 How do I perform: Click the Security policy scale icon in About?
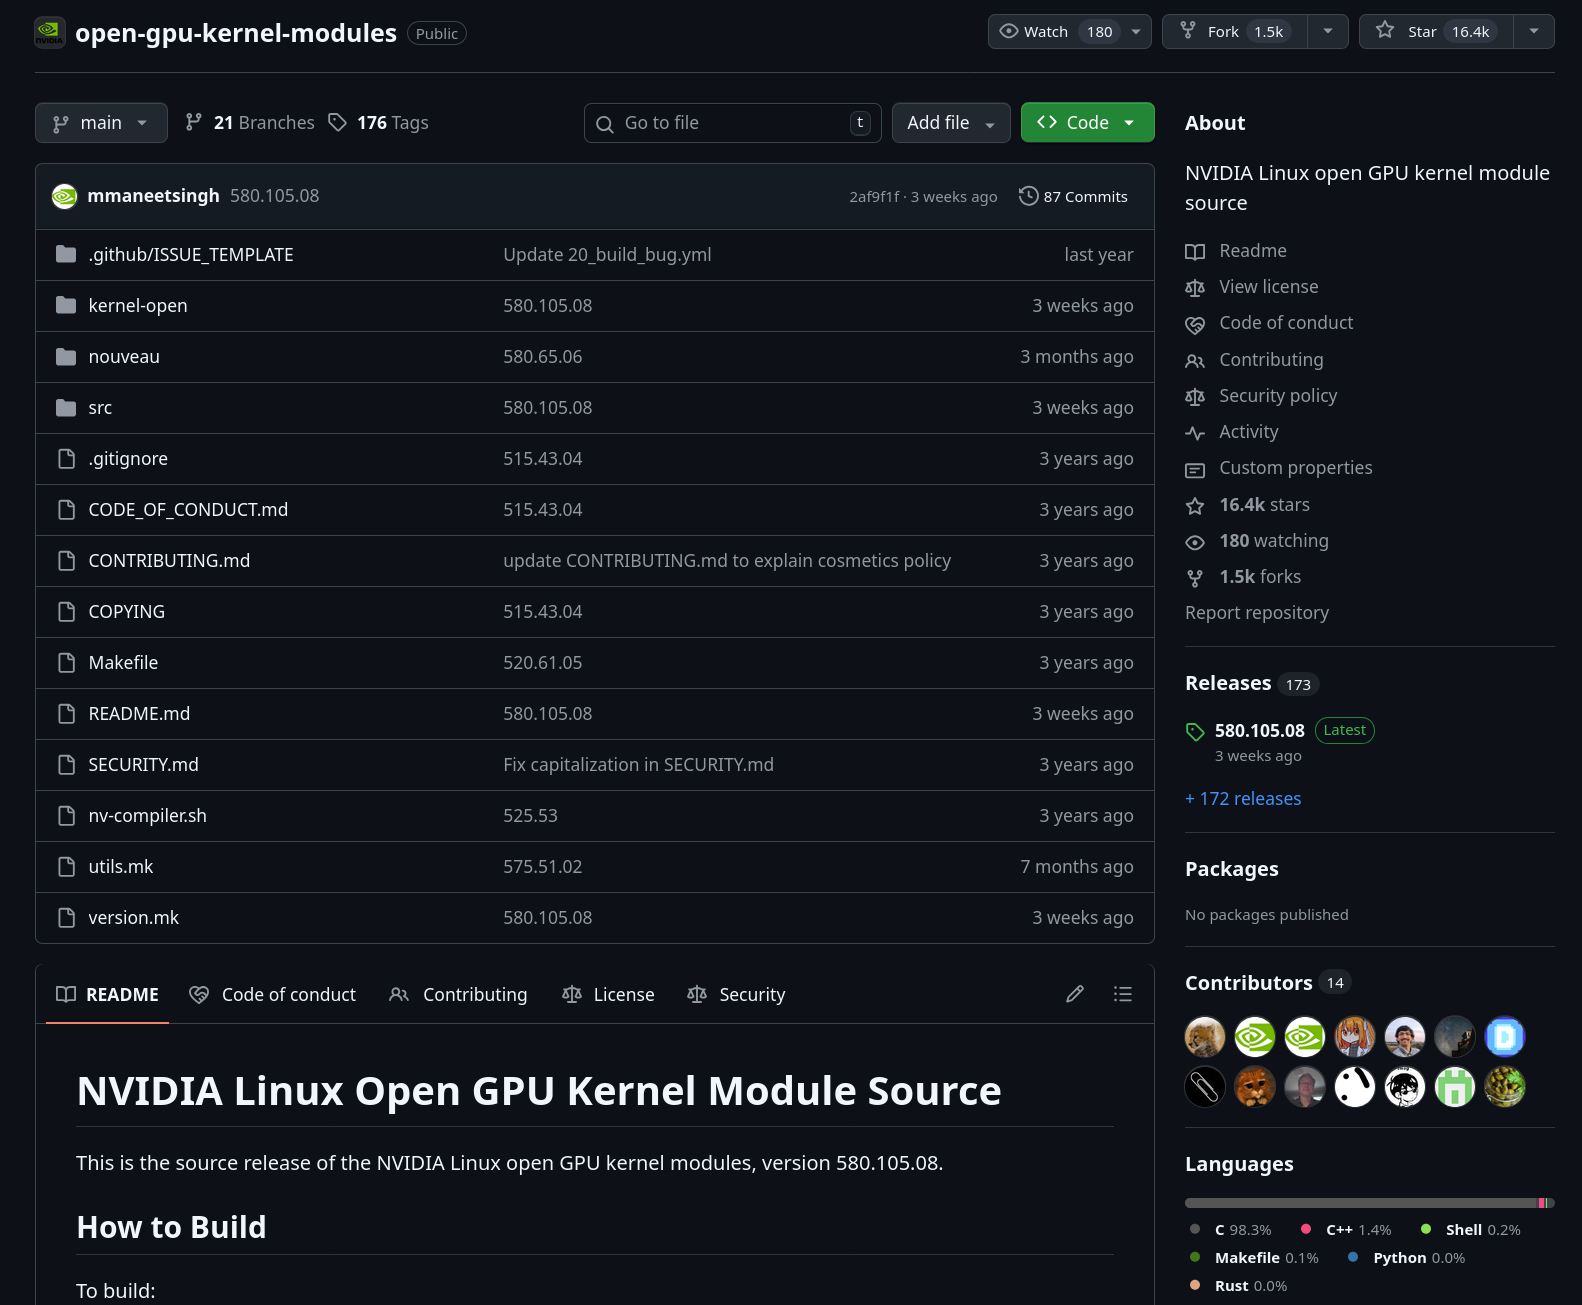coord(1195,396)
